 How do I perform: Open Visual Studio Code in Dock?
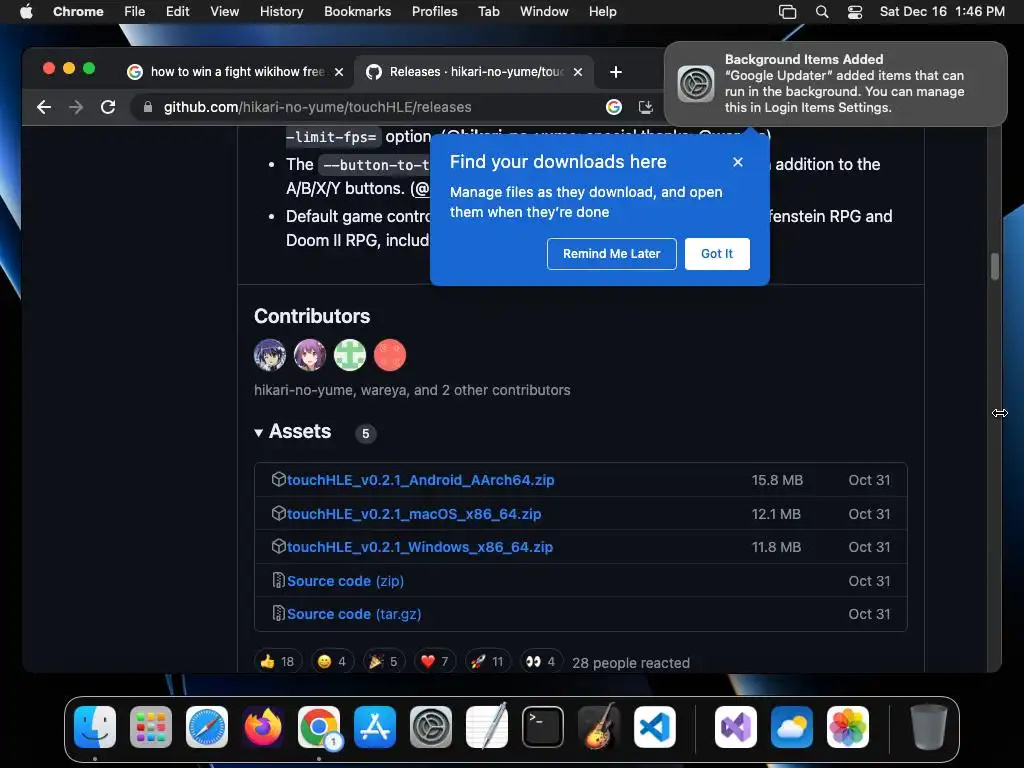coord(654,727)
